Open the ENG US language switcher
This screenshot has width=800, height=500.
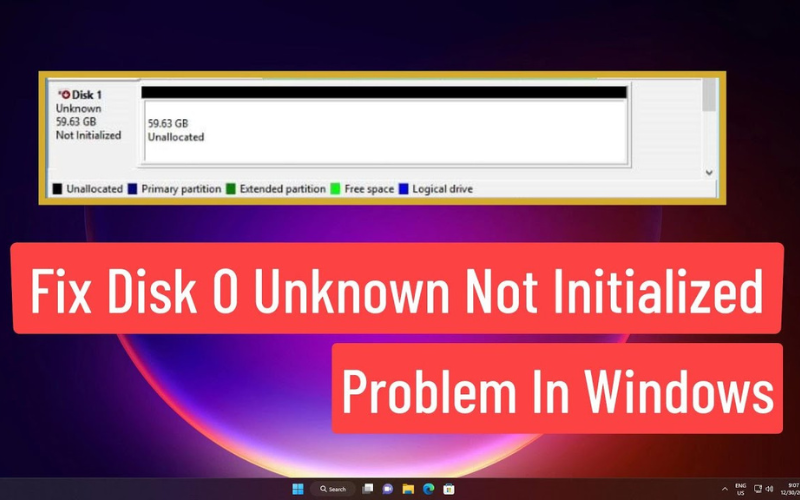coord(740,489)
